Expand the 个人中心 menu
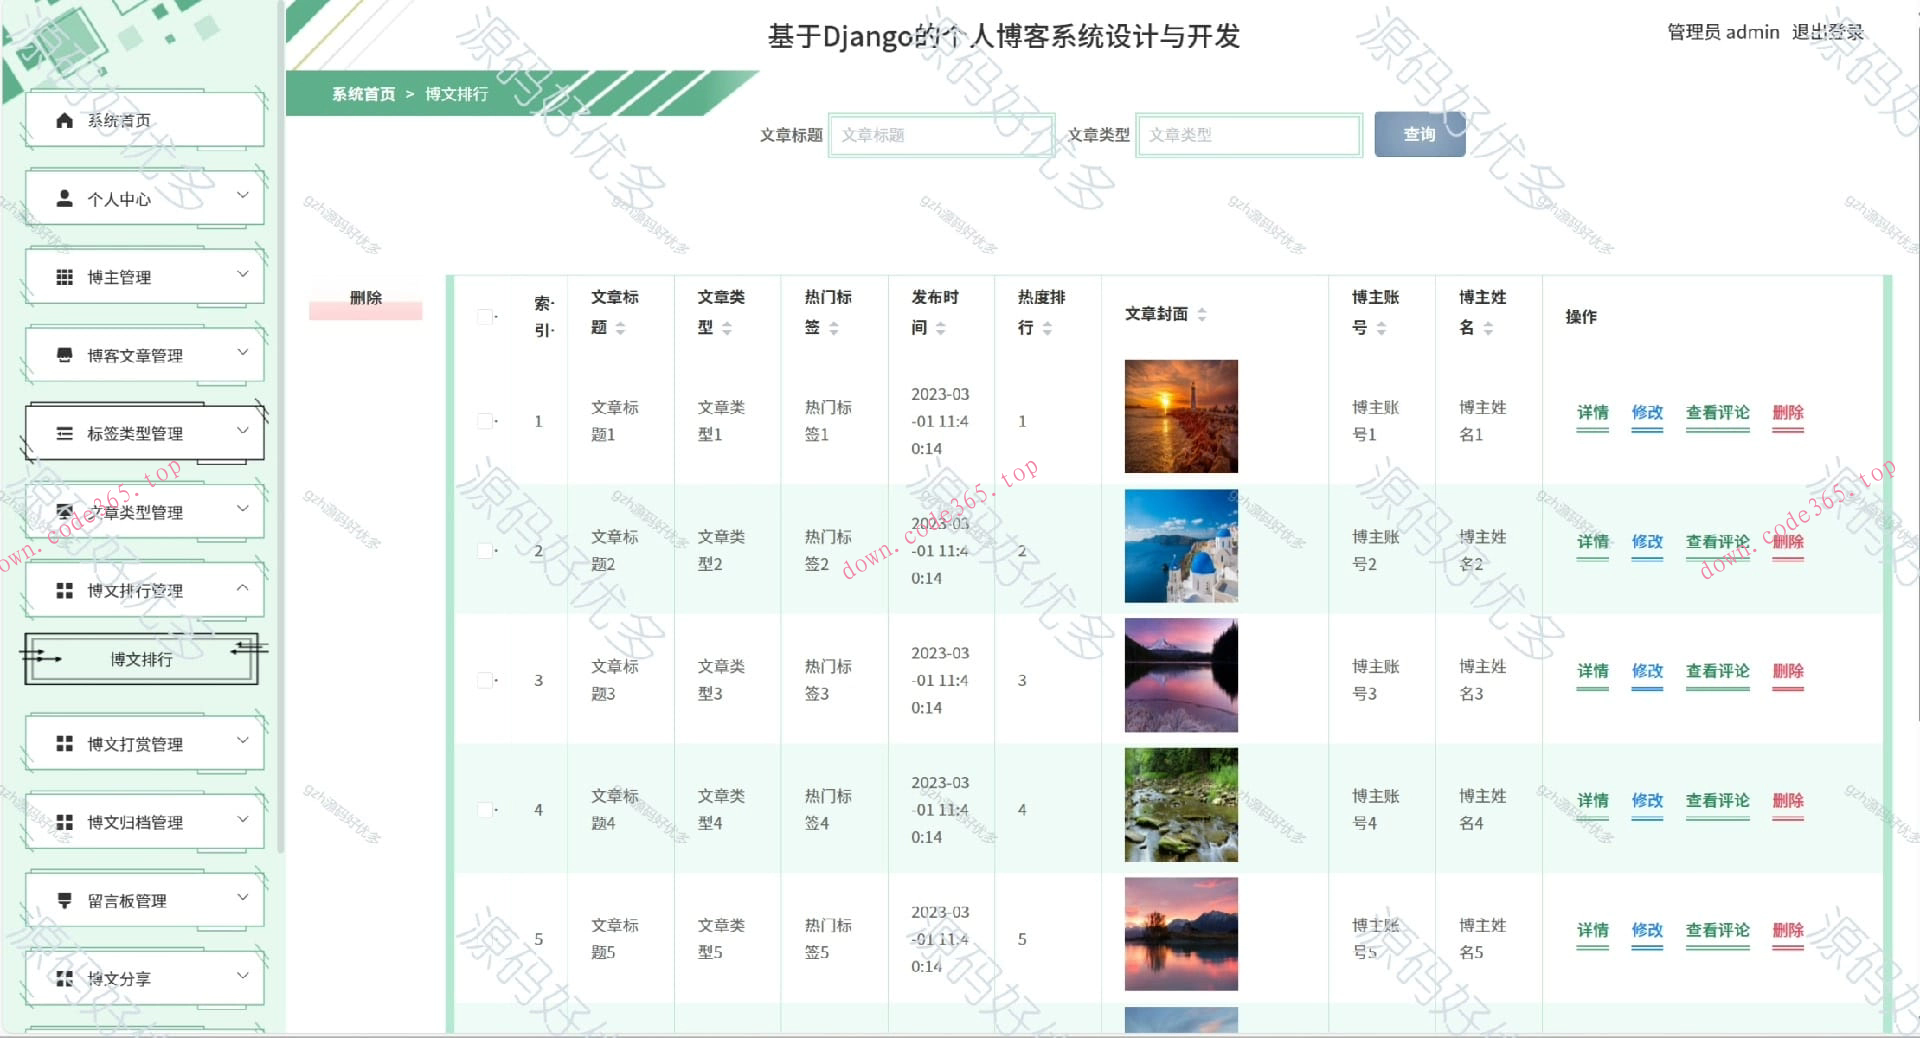The image size is (1920, 1038). (241, 197)
